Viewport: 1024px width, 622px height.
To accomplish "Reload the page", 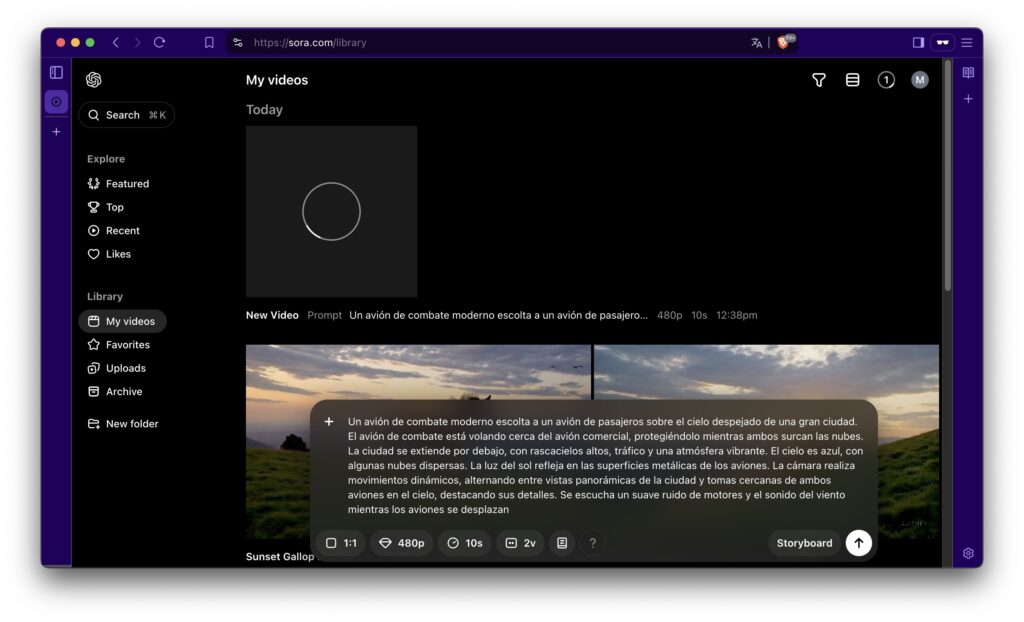I will tap(159, 42).
